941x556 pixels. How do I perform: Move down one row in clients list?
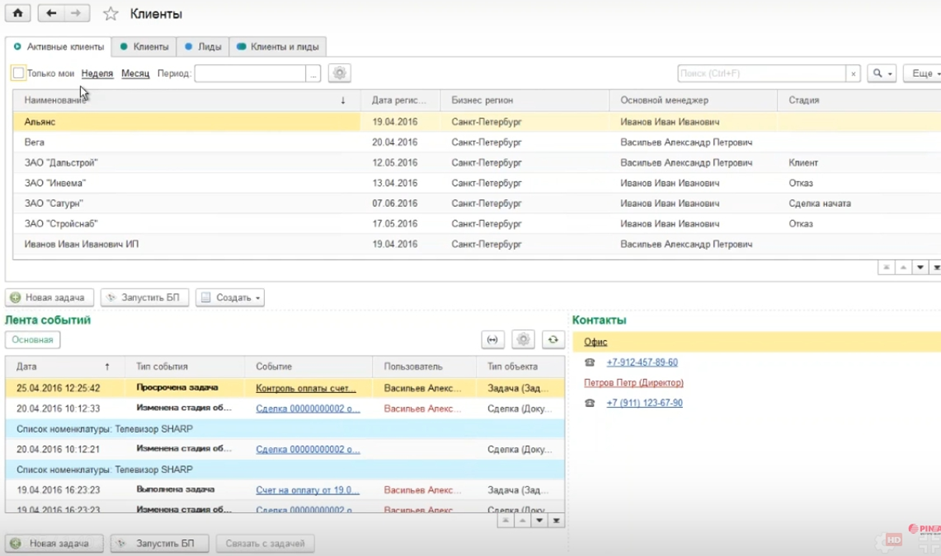tap(920, 267)
